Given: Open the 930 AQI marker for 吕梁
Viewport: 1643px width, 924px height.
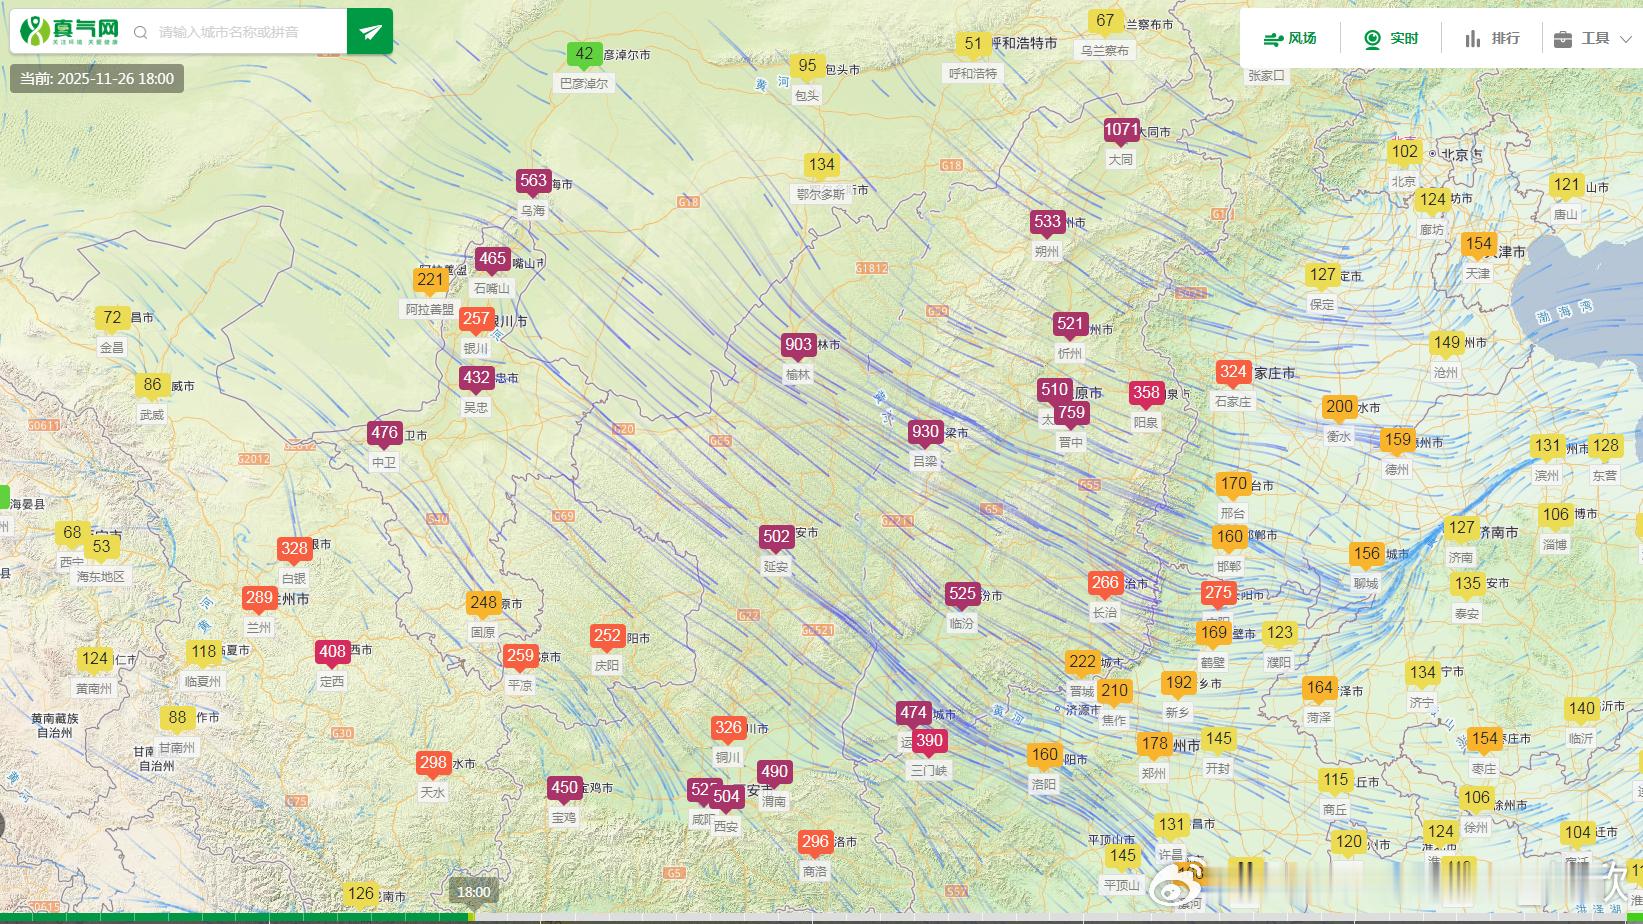Looking at the screenshot, I should [x=925, y=434].
